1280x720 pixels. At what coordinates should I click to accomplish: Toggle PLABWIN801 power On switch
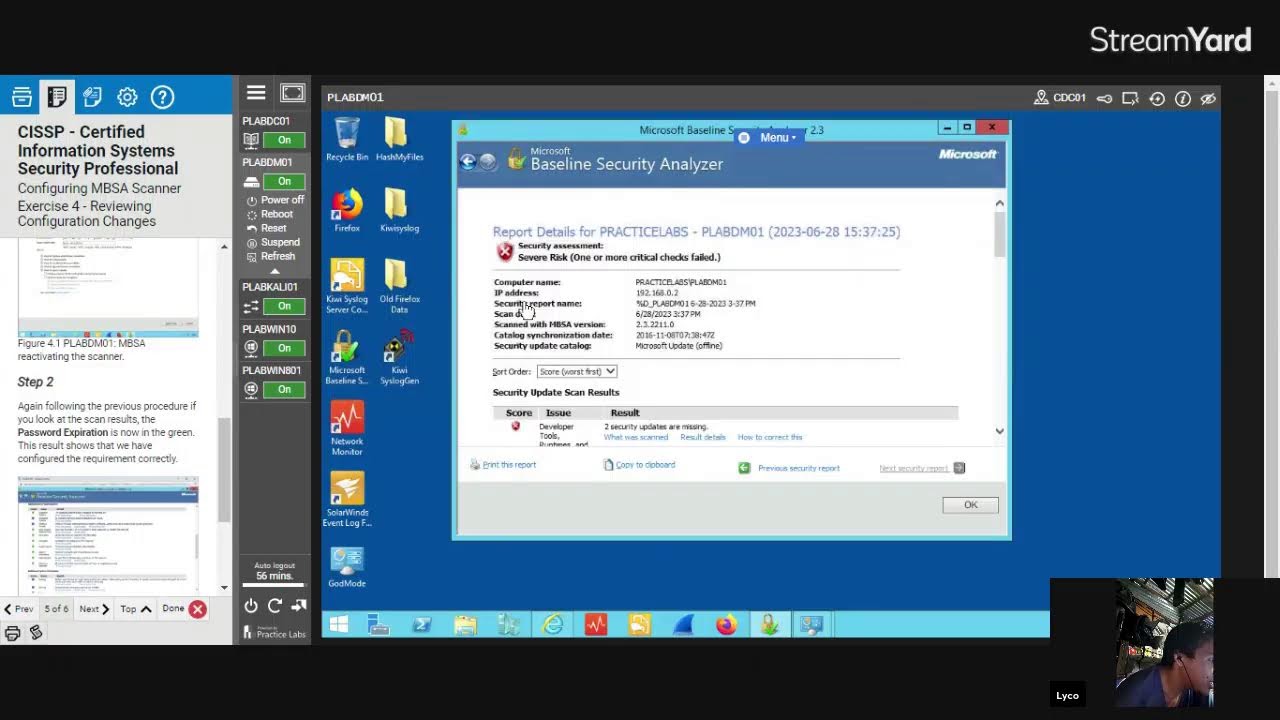(285, 389)
